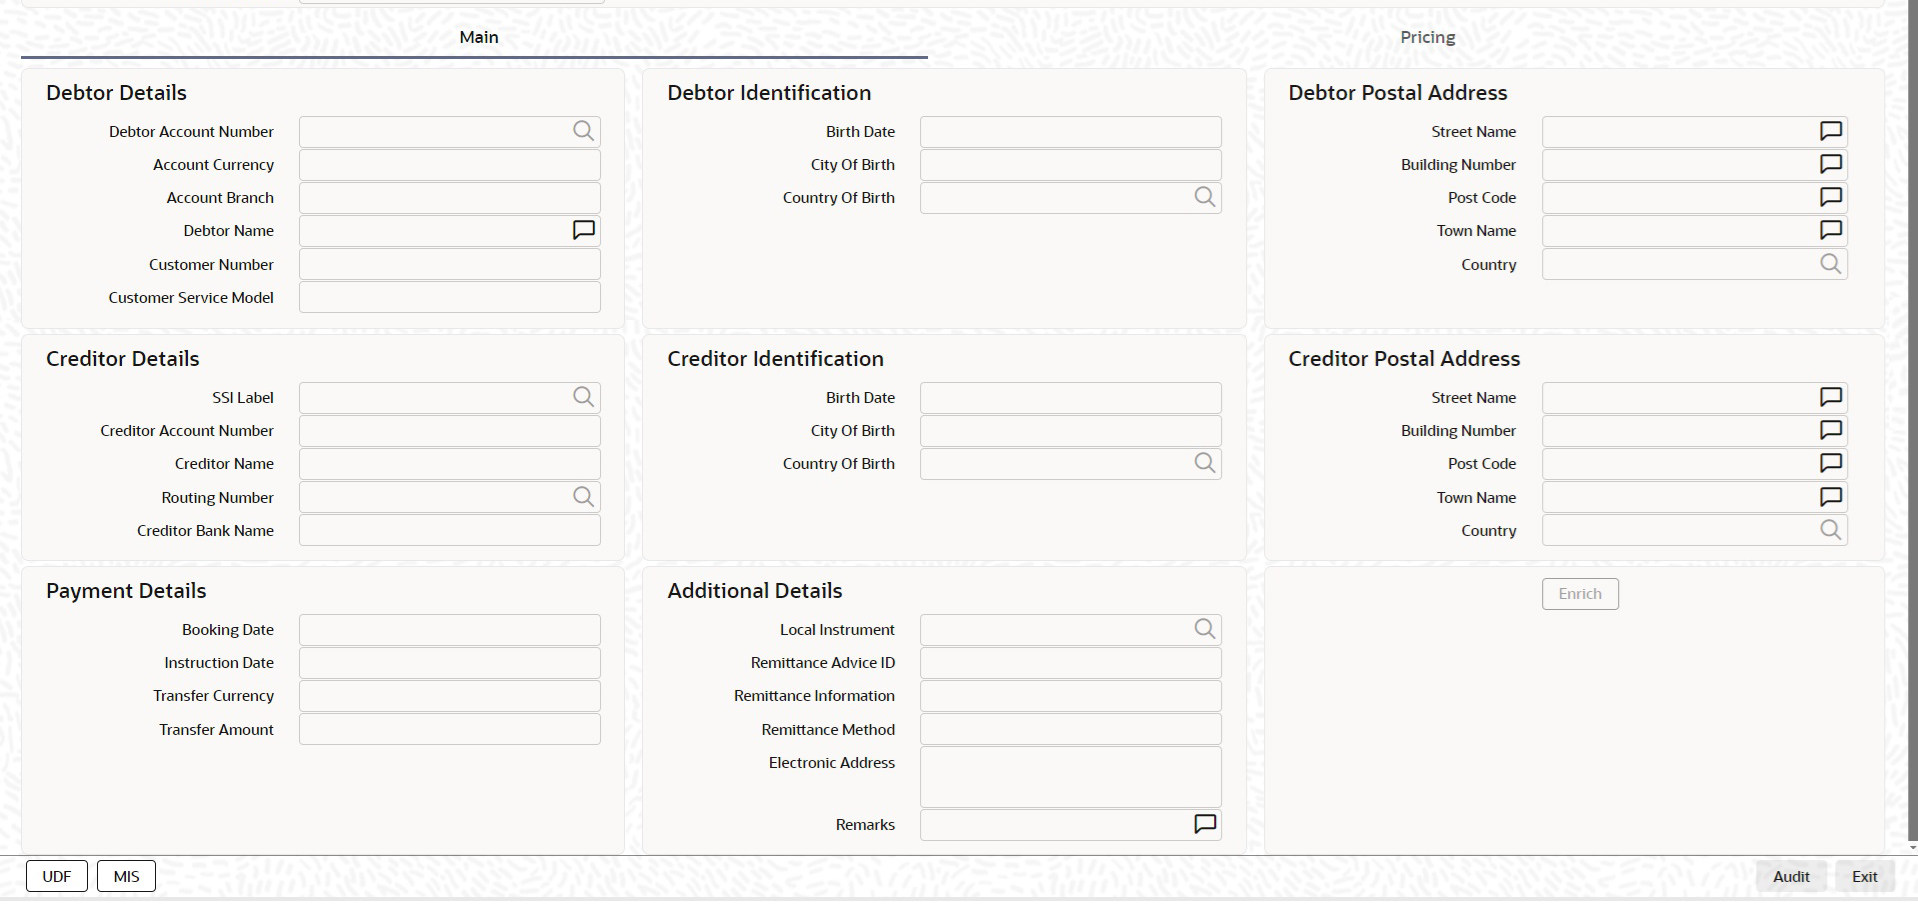The image size is (1918, 907).
Task: Expand Remarks comment editor icon
Action: pos(1205,824)
